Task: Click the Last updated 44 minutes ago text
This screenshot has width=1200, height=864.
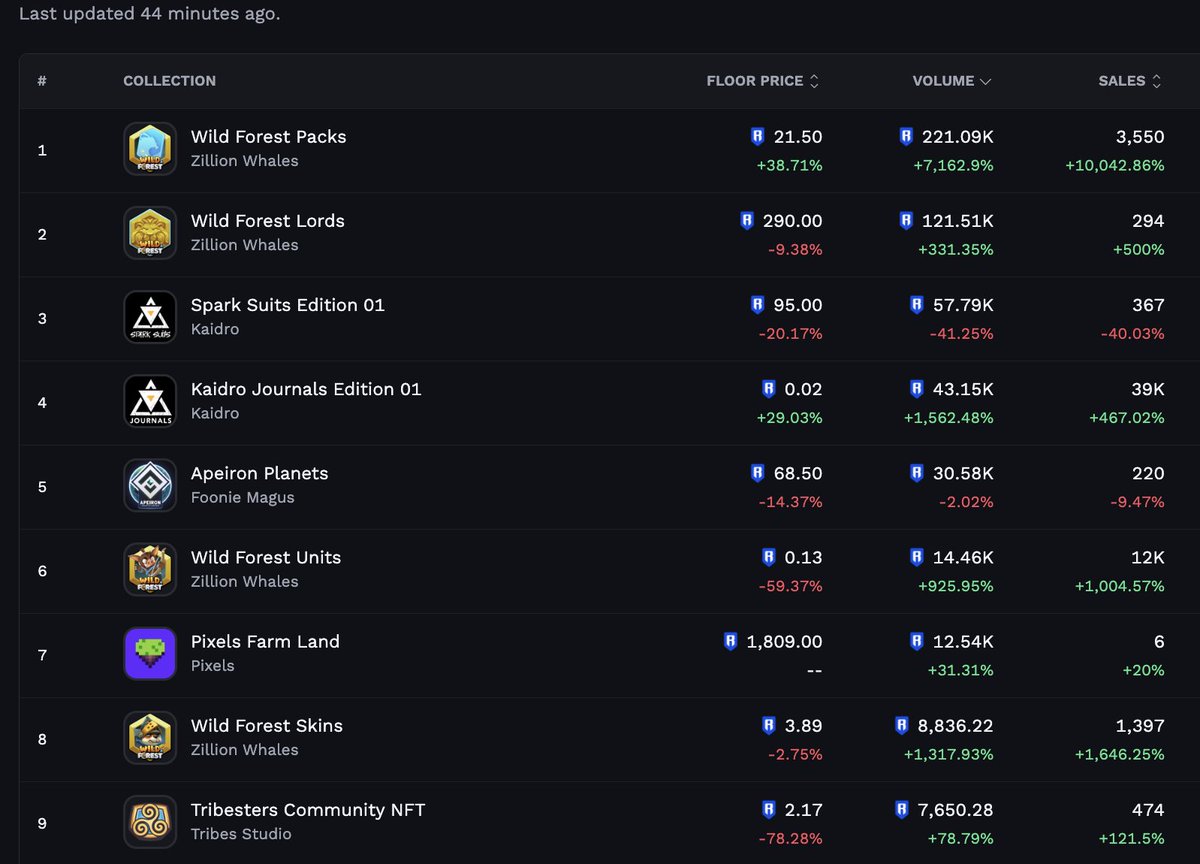Action: [x=150, y=14]
